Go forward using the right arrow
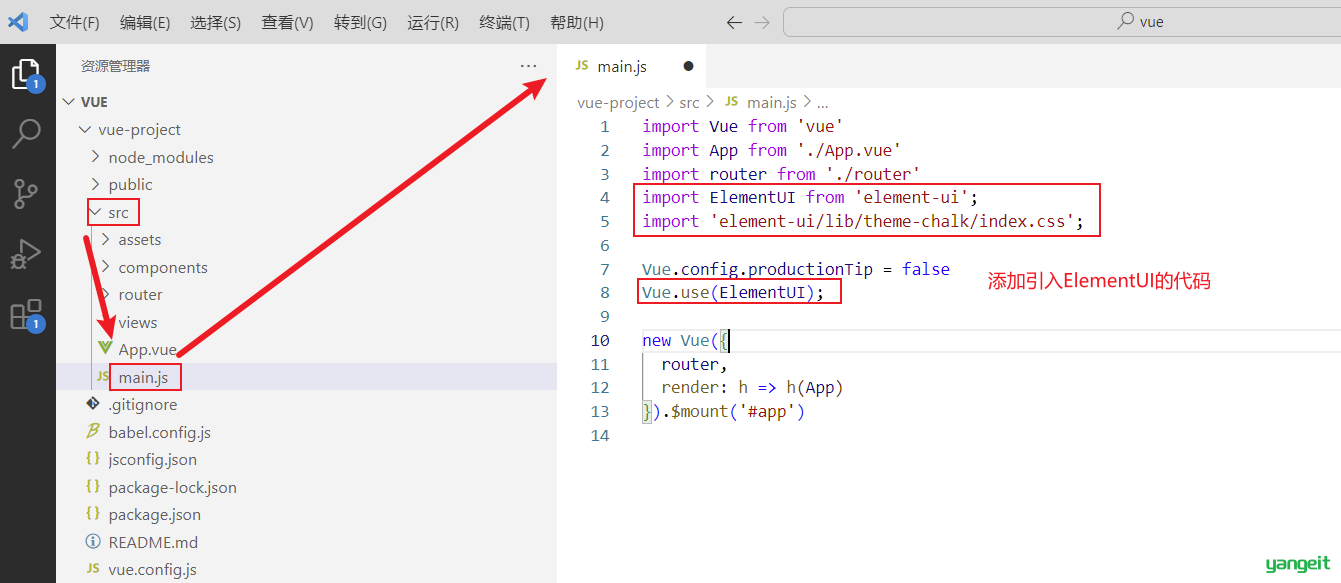This screenshot has width=1341, height=583. [x=762, y=22]
